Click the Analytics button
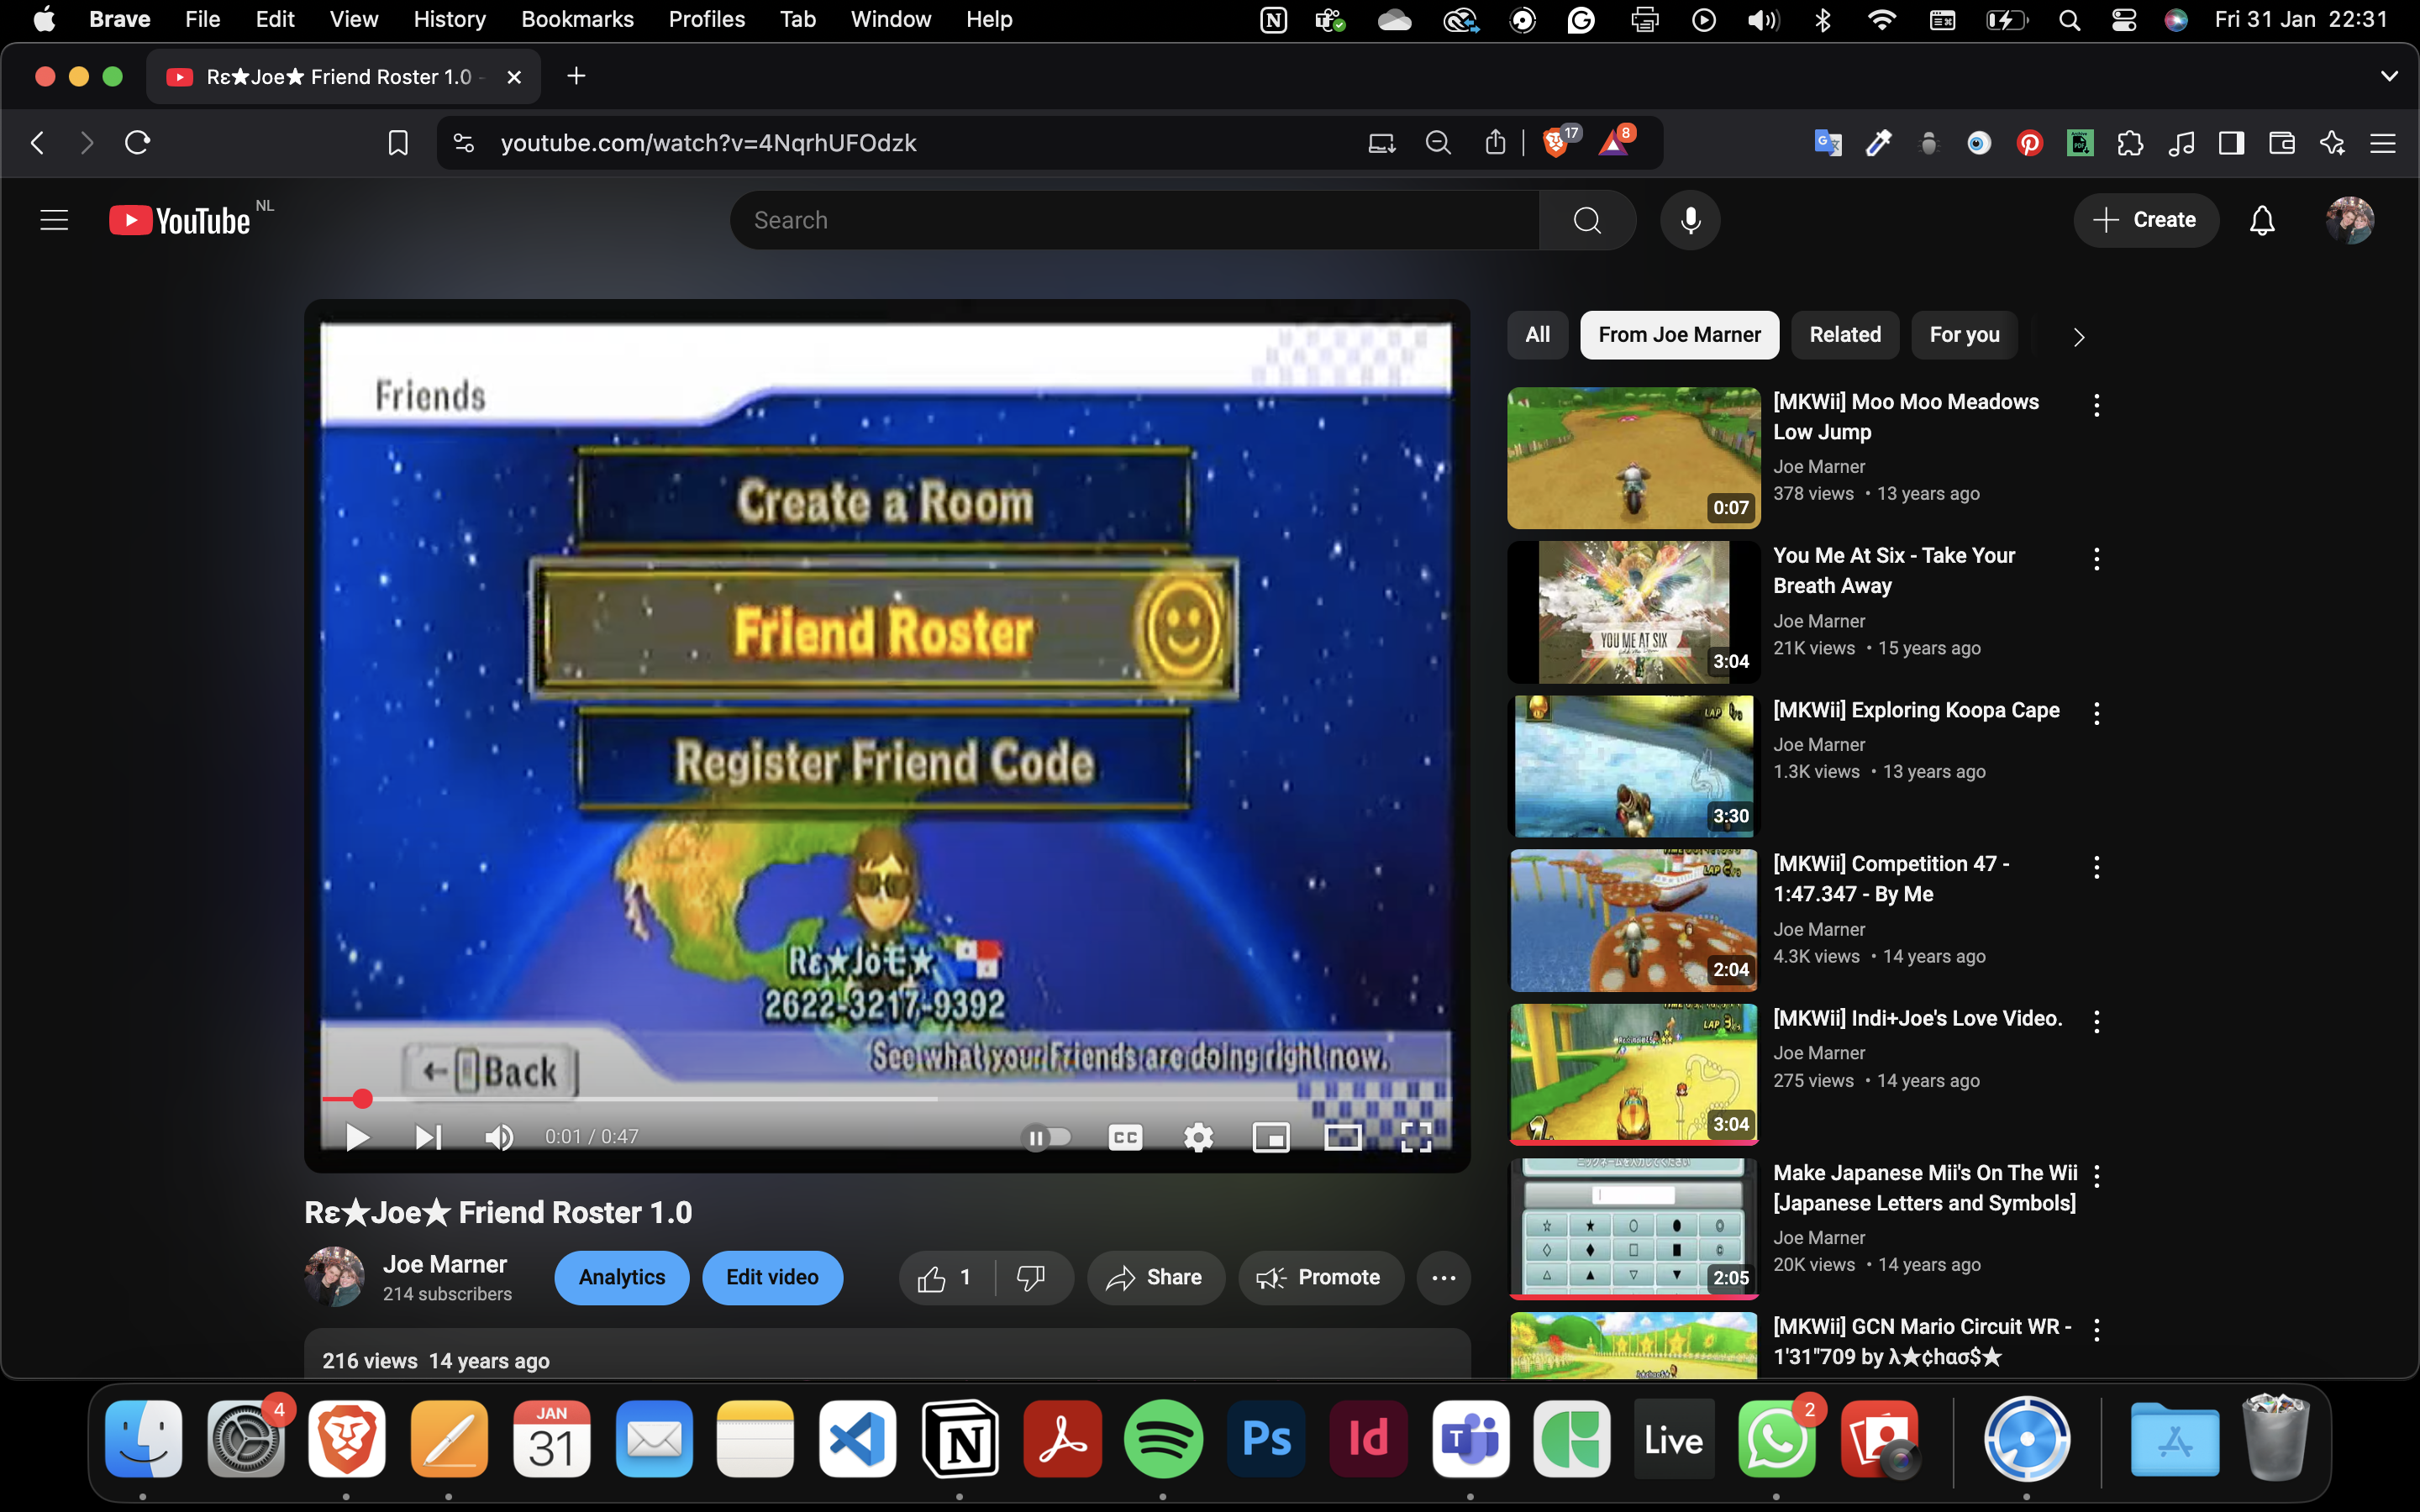Viewport: 2420px width, 1512px height. click(621, 1277)
